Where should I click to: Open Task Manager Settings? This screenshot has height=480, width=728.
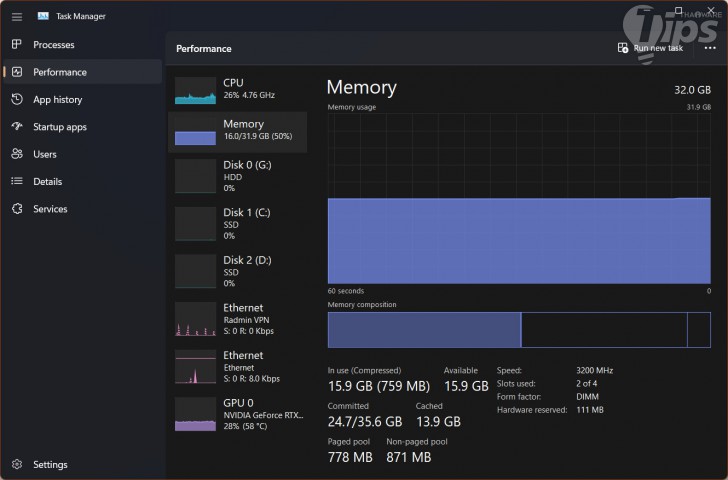pos(83,464)
